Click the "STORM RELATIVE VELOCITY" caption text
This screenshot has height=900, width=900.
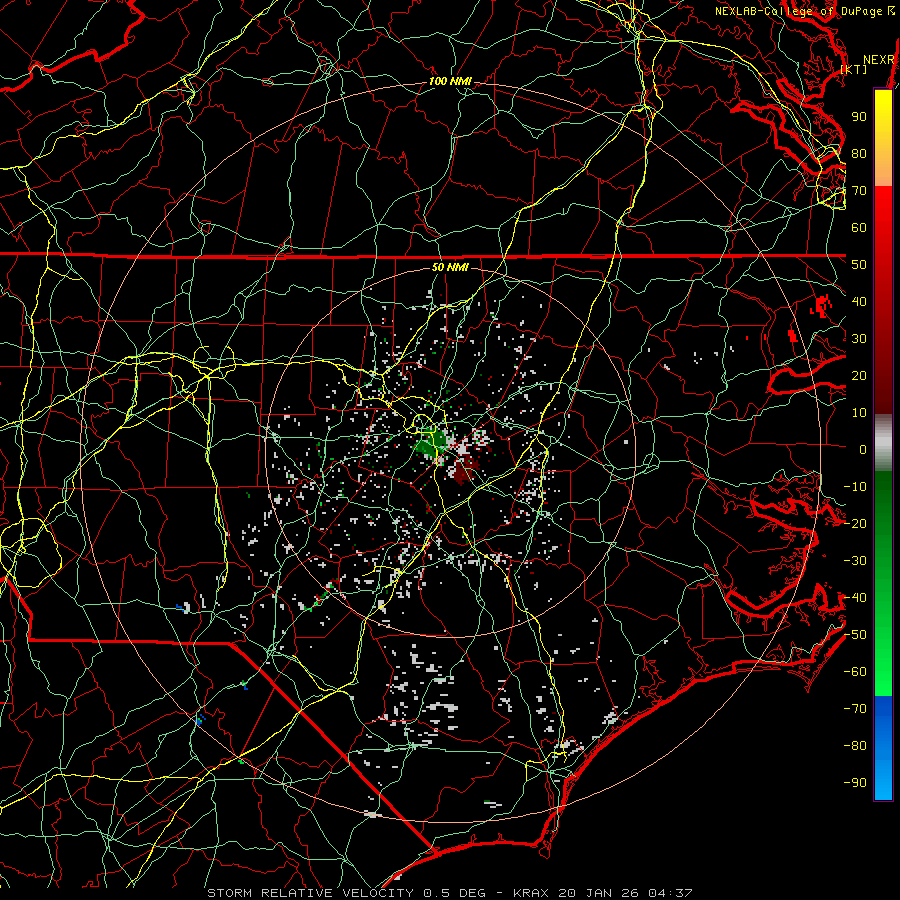coord(310,893)
